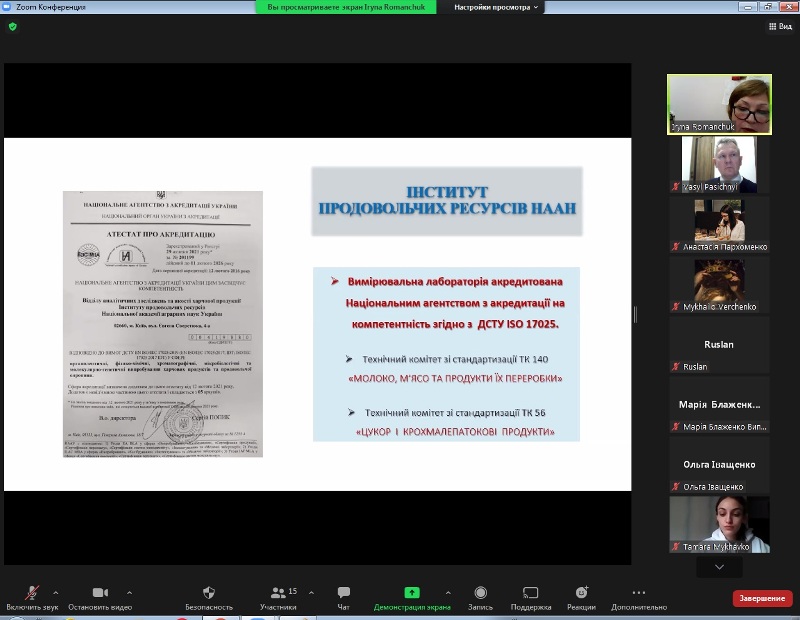This screenshot has width=800, height=620.
Task: Select the Ольга Іващенко participant tile
Action: point(719,464)
